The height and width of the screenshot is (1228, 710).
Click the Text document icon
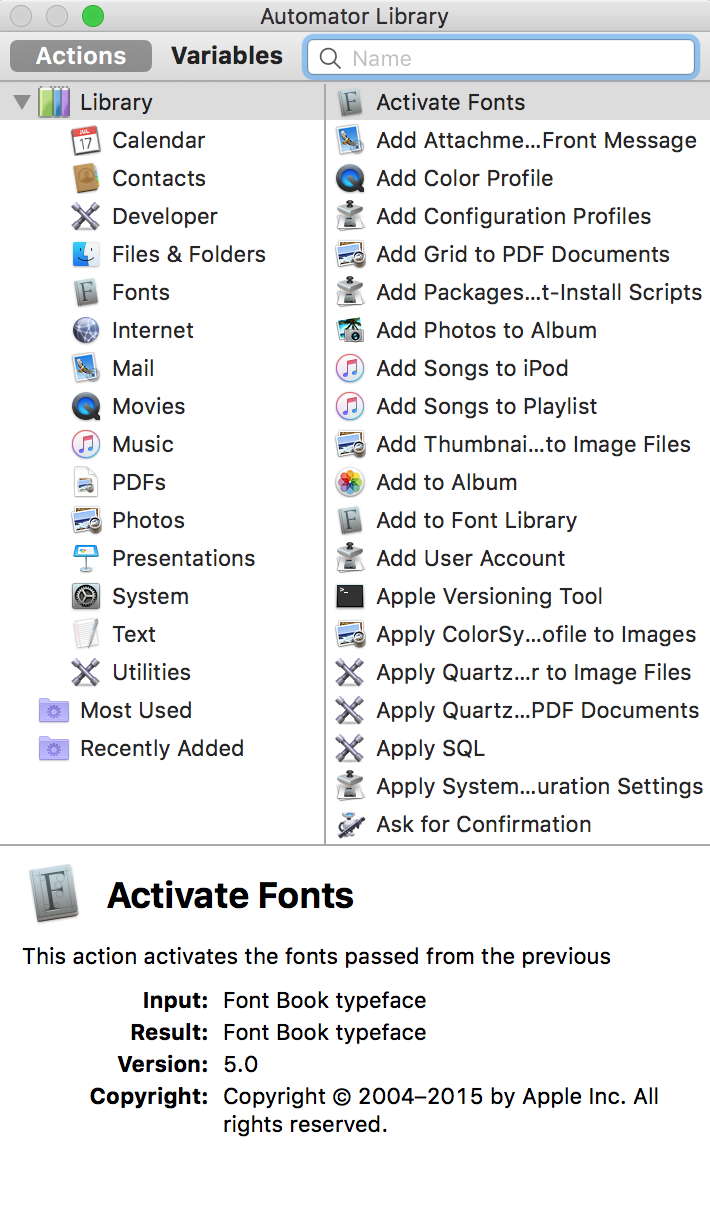(x=86, y=634)
